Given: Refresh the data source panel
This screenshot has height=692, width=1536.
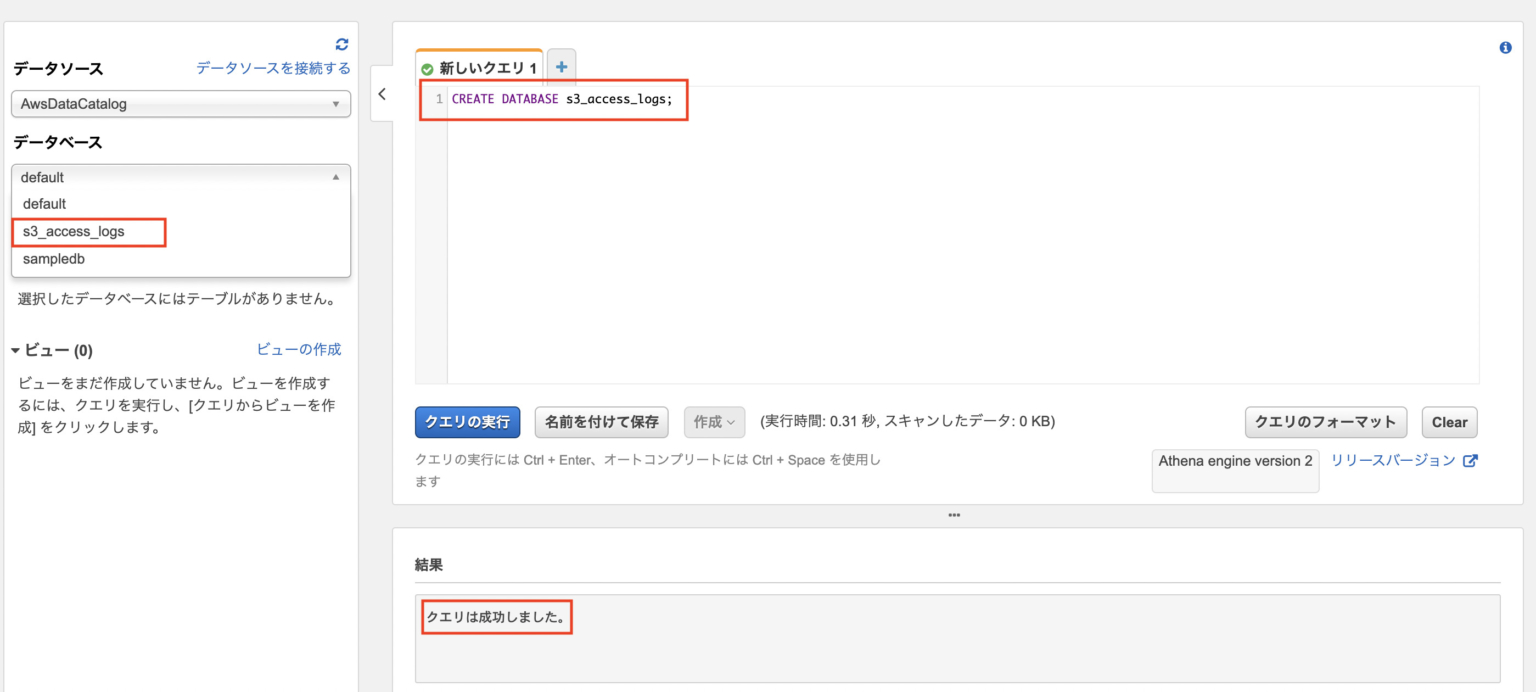Looking at the screenshot, I should 342,44.
